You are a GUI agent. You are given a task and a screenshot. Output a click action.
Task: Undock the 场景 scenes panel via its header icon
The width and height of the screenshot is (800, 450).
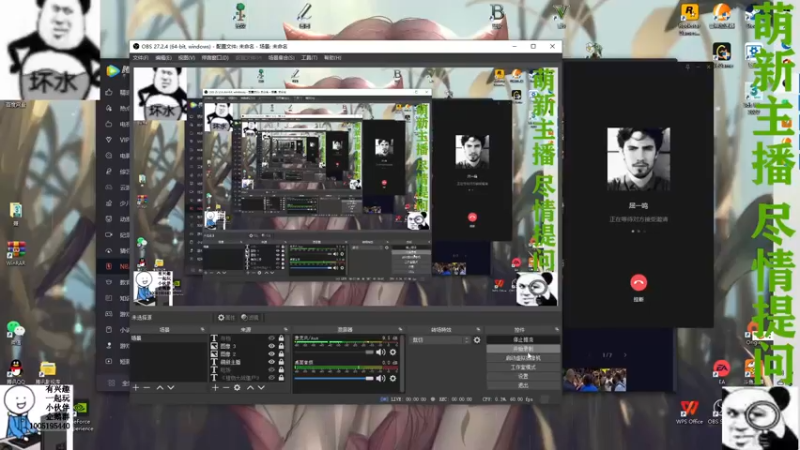point(203,330)
